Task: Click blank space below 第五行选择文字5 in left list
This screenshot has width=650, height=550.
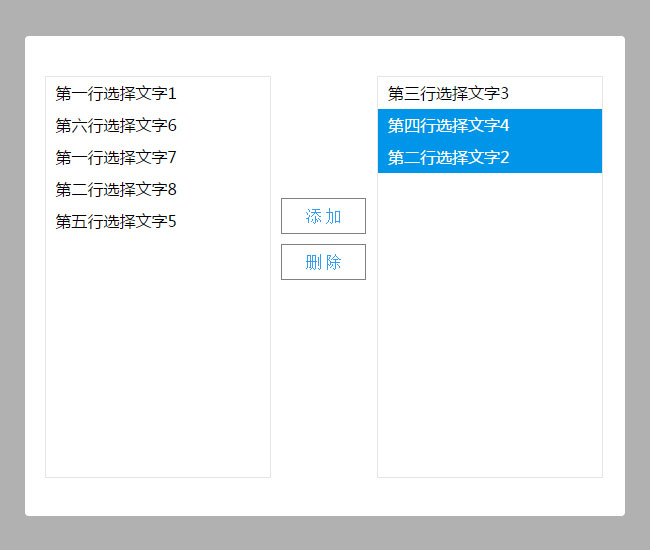Action: tap(158, 350)
